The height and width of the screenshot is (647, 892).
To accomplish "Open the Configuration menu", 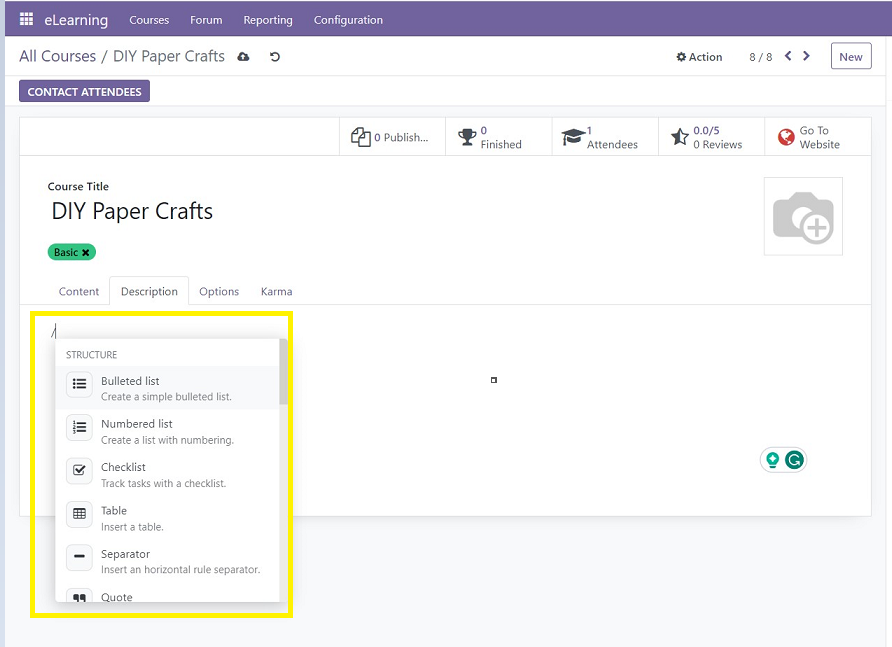I will tap(348, 20).
